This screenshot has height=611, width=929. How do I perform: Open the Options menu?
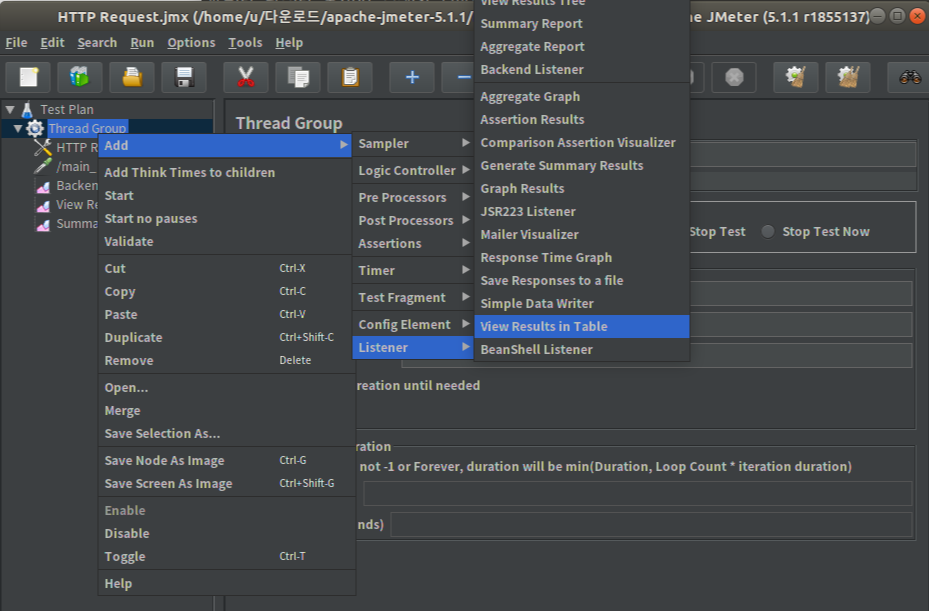click(x=191, y=43)
